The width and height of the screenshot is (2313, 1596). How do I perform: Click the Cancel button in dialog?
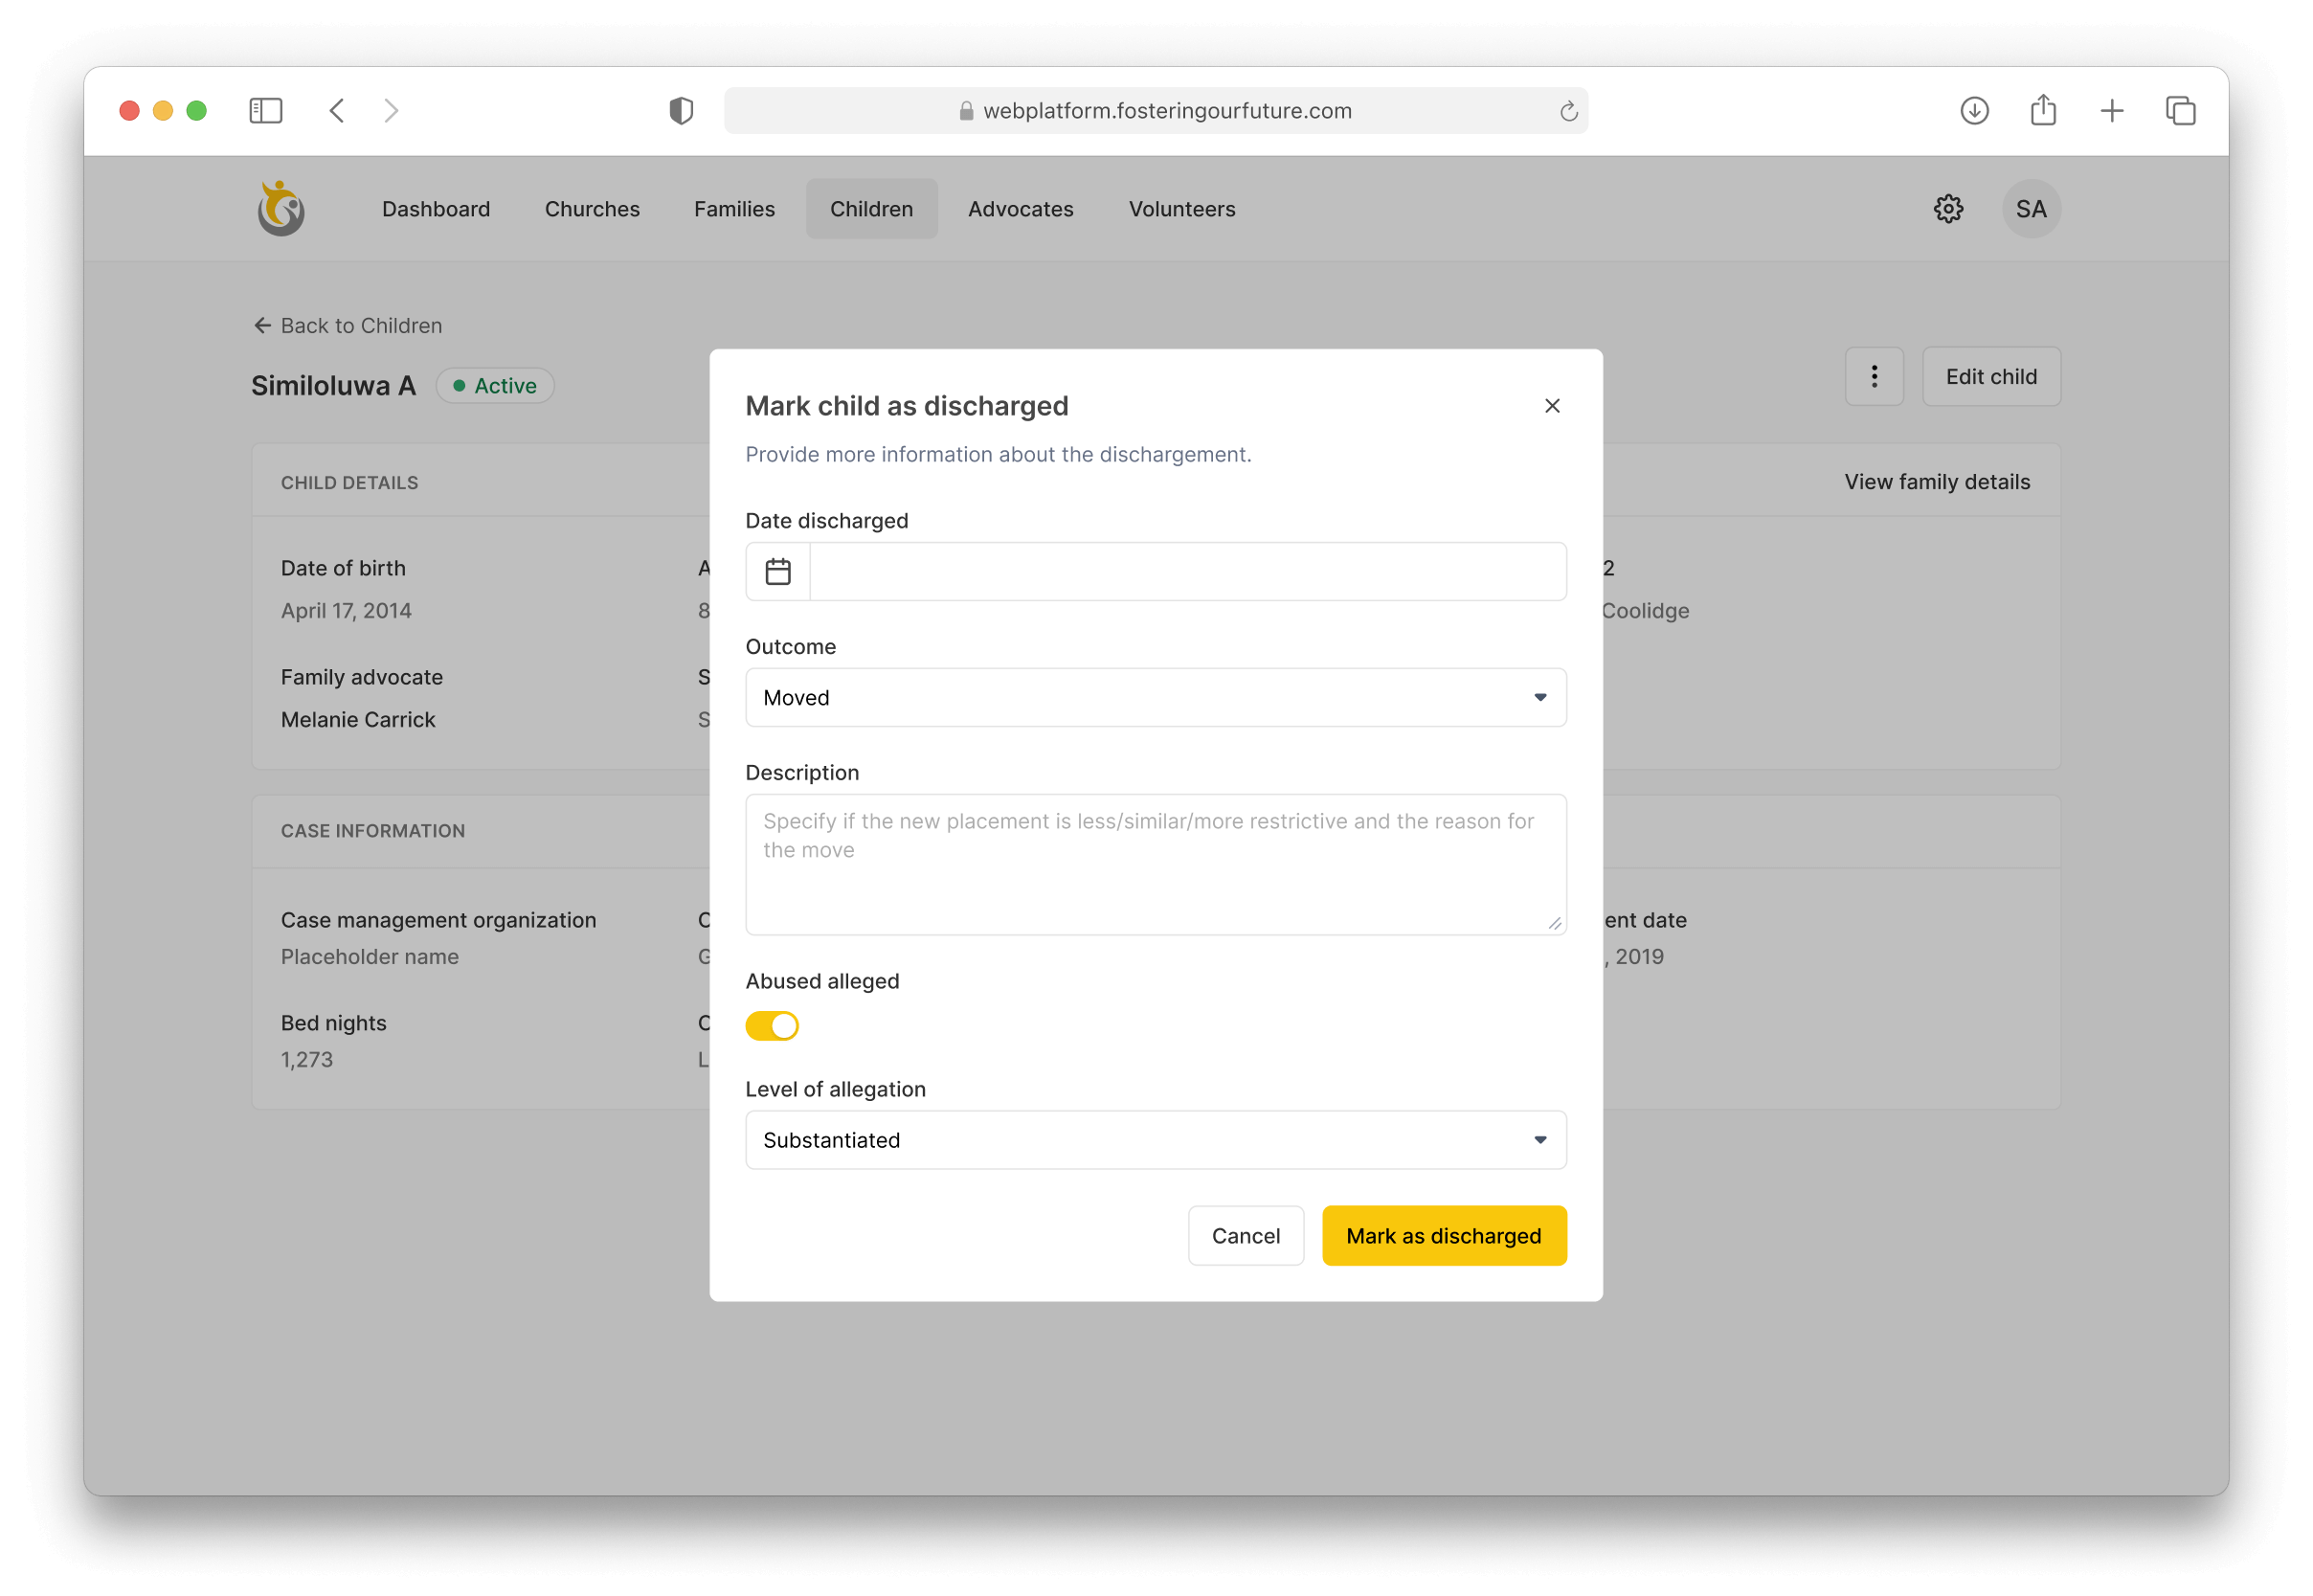pos(1245,1235)
